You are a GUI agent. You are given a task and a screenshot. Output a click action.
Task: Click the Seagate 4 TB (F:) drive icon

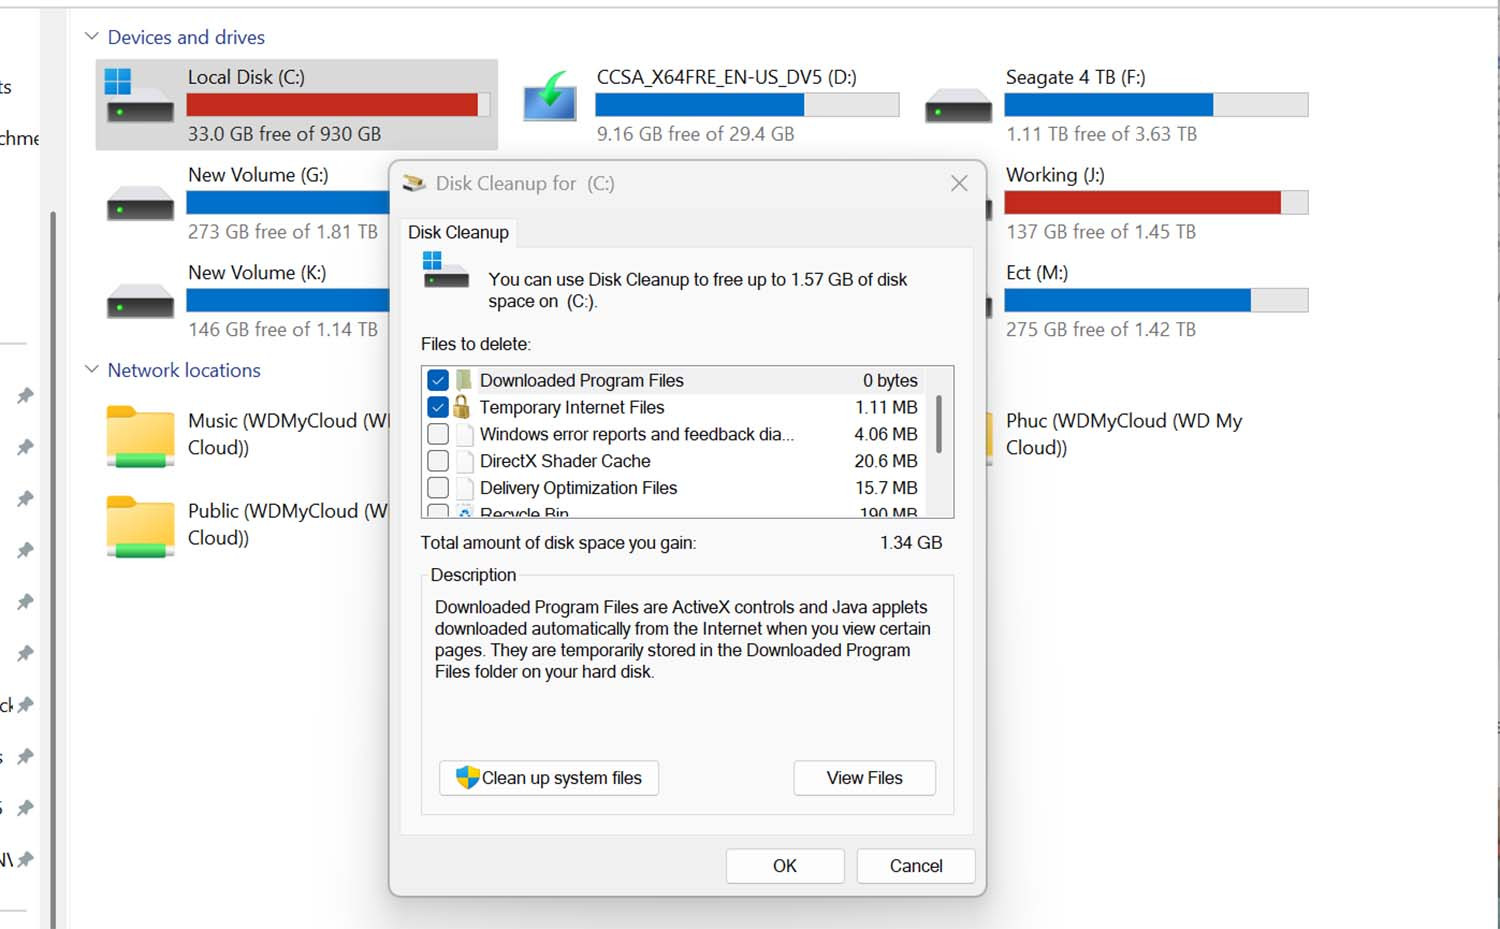click(958, 105)
